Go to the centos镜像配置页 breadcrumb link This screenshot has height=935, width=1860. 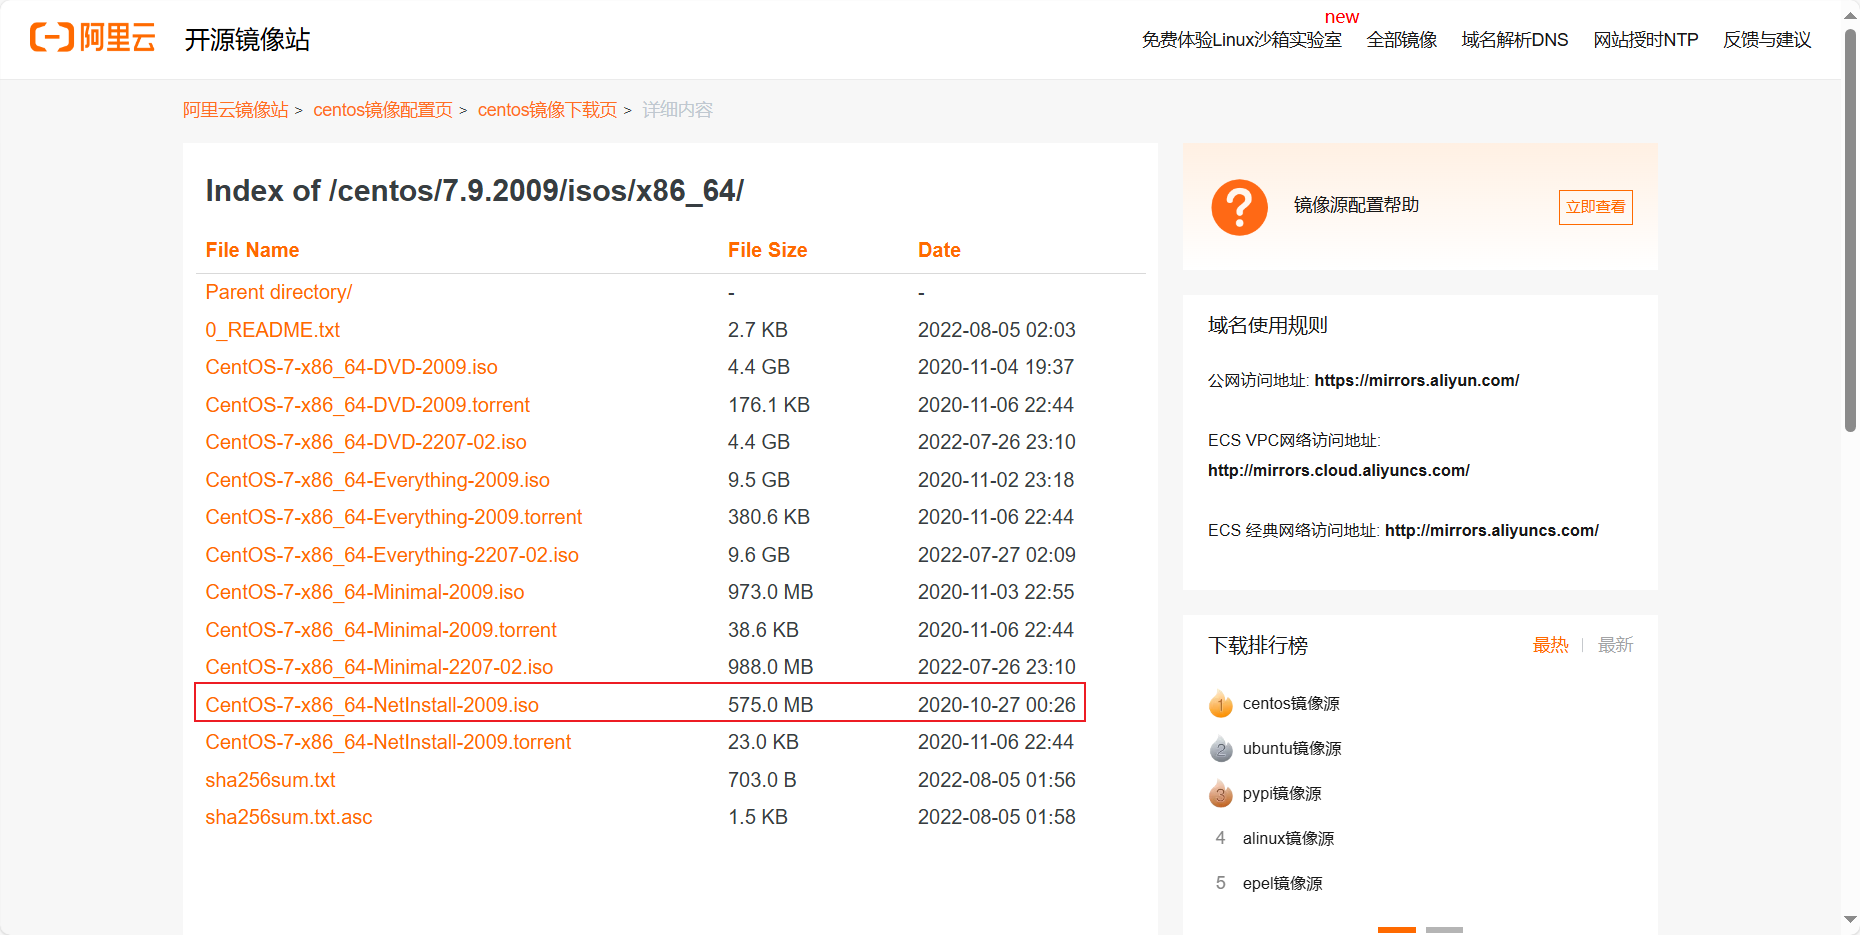click(382, 110)
